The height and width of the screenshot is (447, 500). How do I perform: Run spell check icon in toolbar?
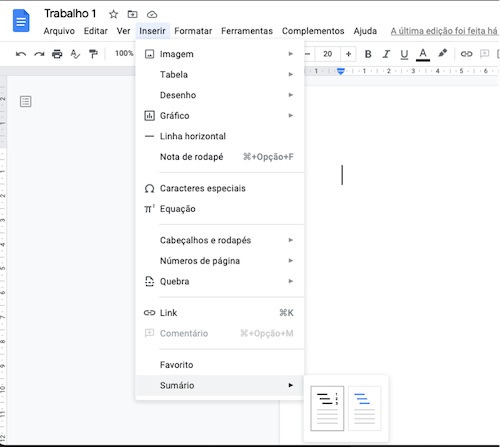tap(75, 54)
